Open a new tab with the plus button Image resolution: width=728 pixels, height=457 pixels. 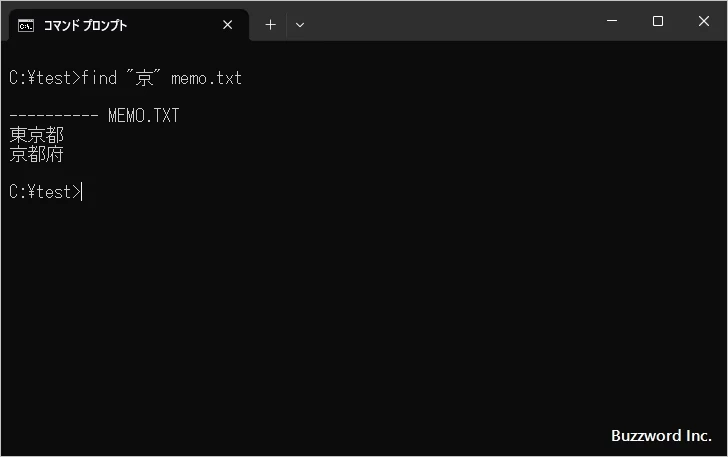click(270, 25)
